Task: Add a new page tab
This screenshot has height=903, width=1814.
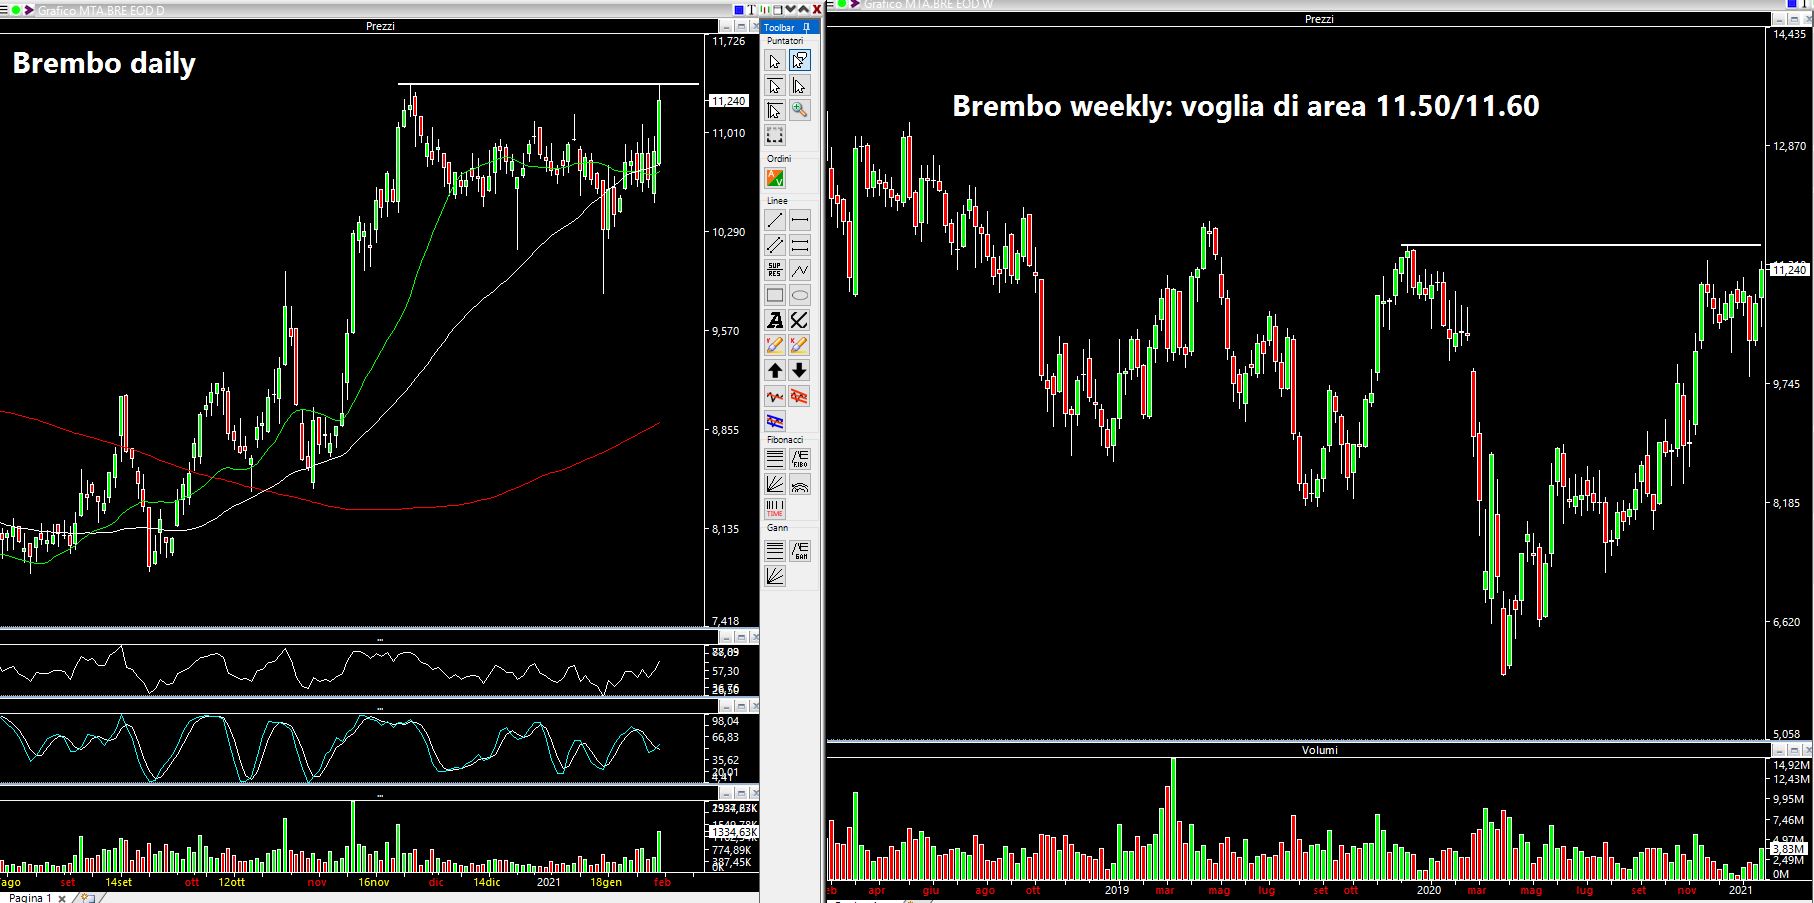Action: click(x=88, y=898)
